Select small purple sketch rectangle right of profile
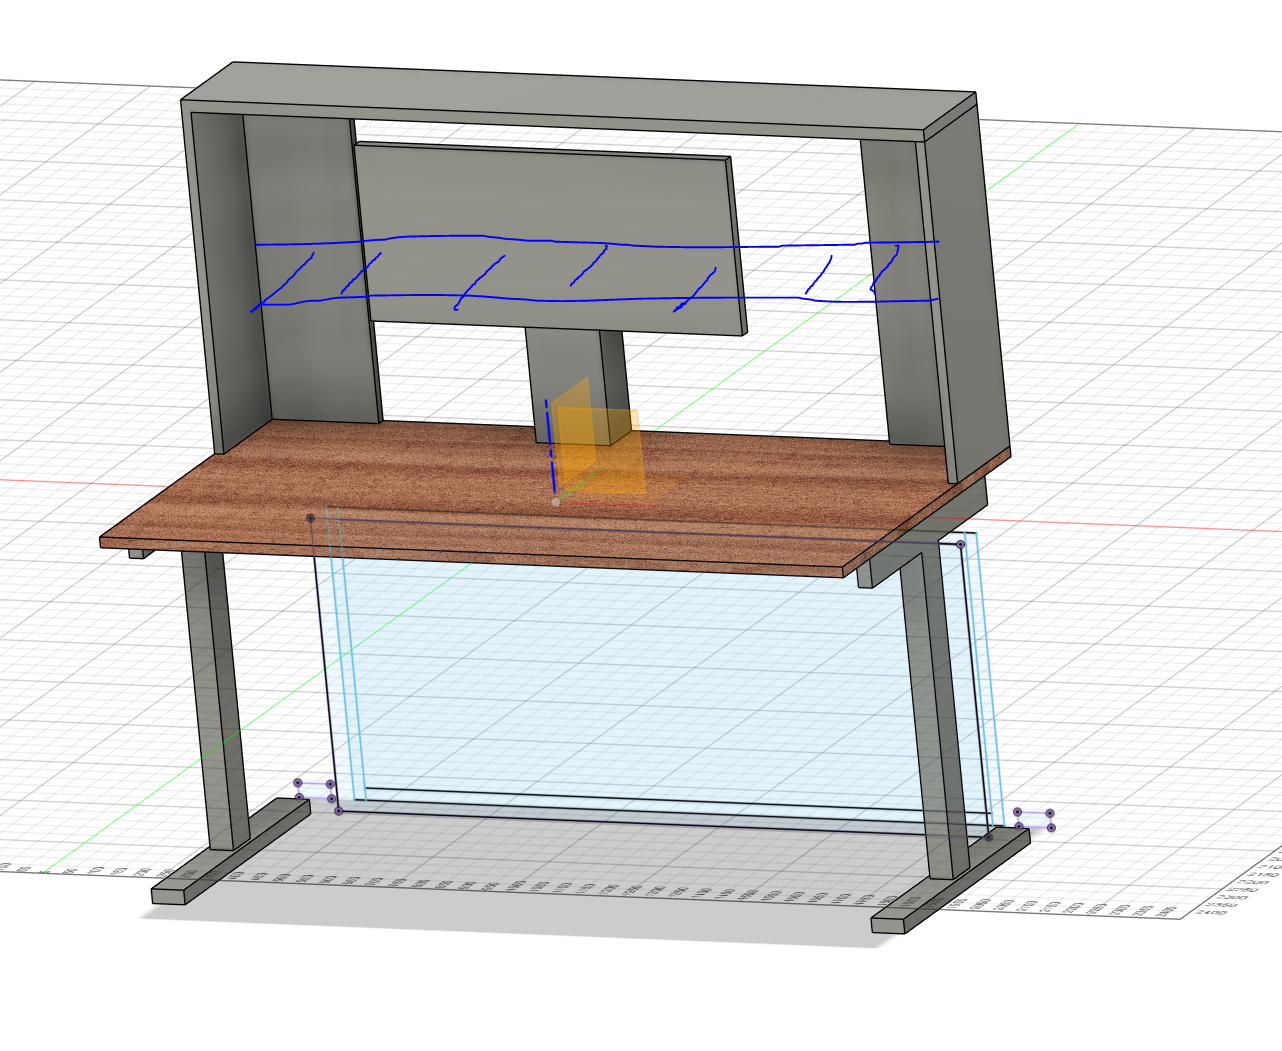The height and width of the screenshot is (1051, 1282). 1034,820
